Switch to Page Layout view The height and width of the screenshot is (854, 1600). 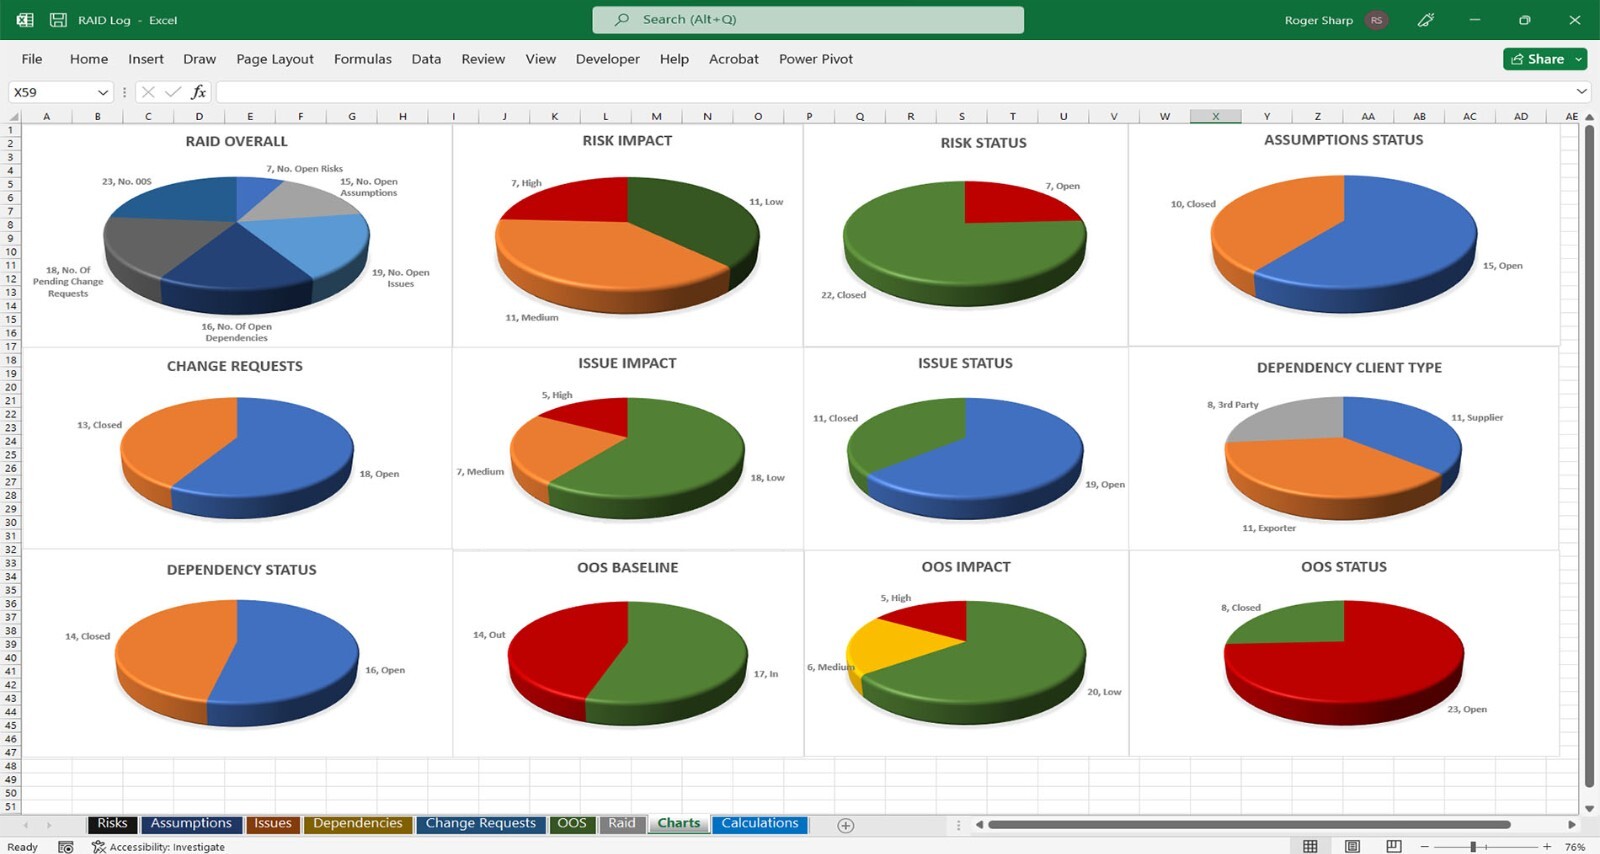click(1352, 847)
